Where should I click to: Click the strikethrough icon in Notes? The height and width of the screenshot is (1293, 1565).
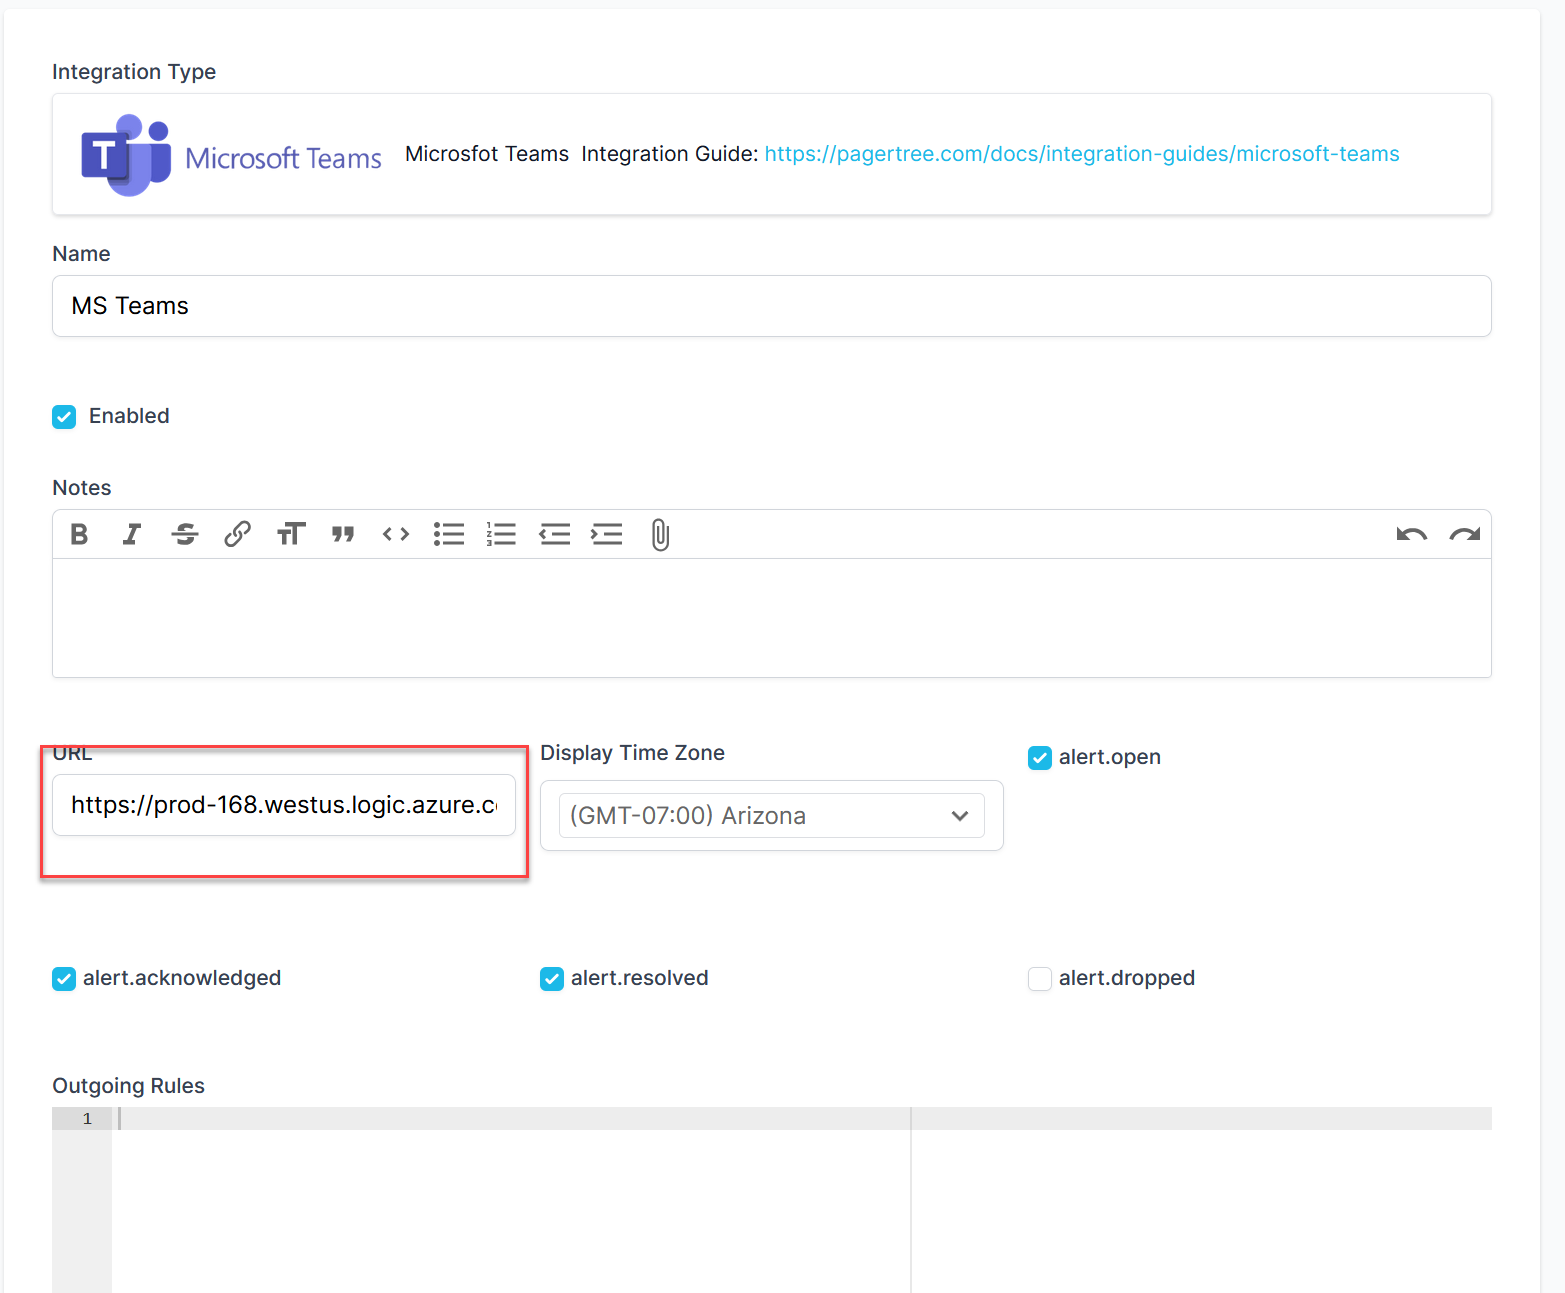pyautogui.click(x=185, y=535)
